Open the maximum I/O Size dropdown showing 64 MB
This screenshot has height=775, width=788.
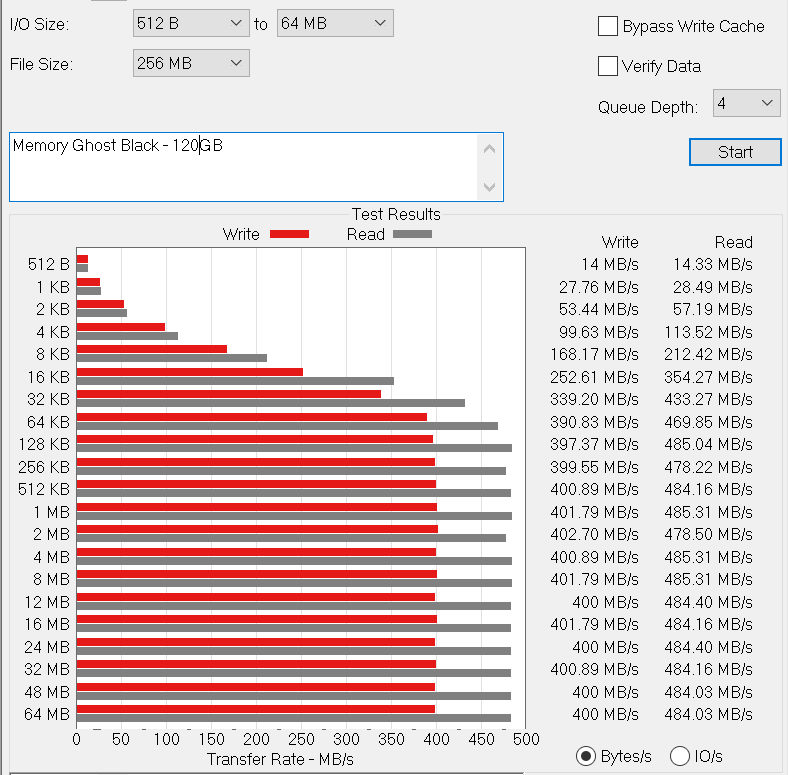pos(335,23)
